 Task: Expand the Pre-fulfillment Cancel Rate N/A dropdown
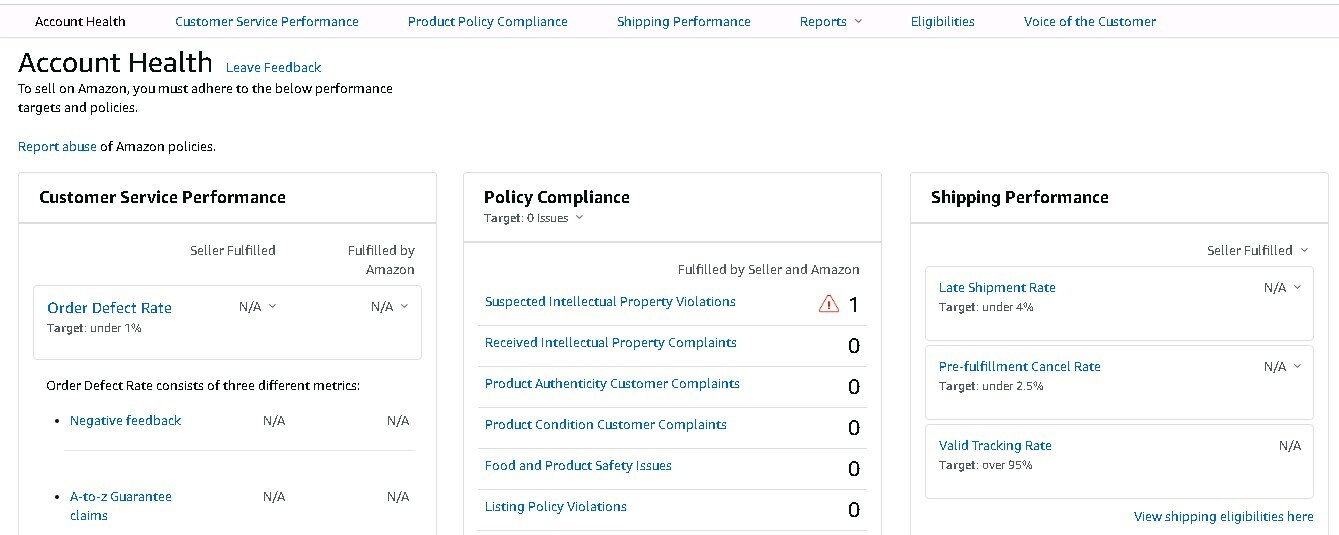(1283, 367)
